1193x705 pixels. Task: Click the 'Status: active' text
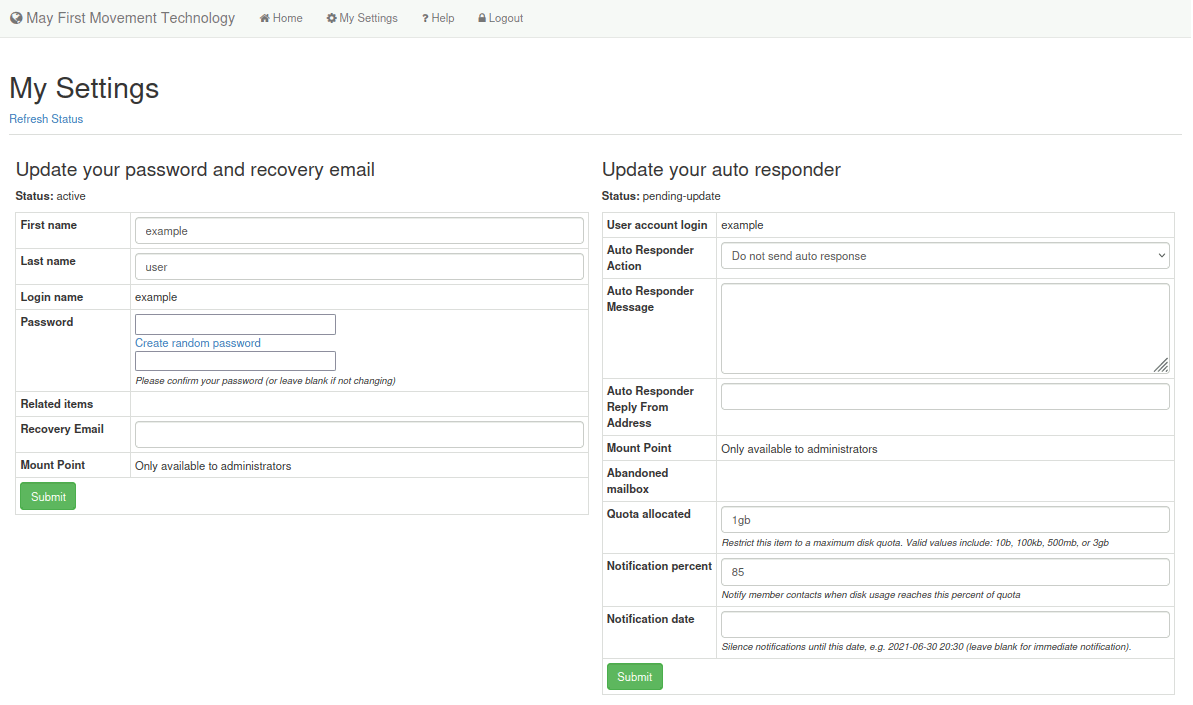point(50,196)
